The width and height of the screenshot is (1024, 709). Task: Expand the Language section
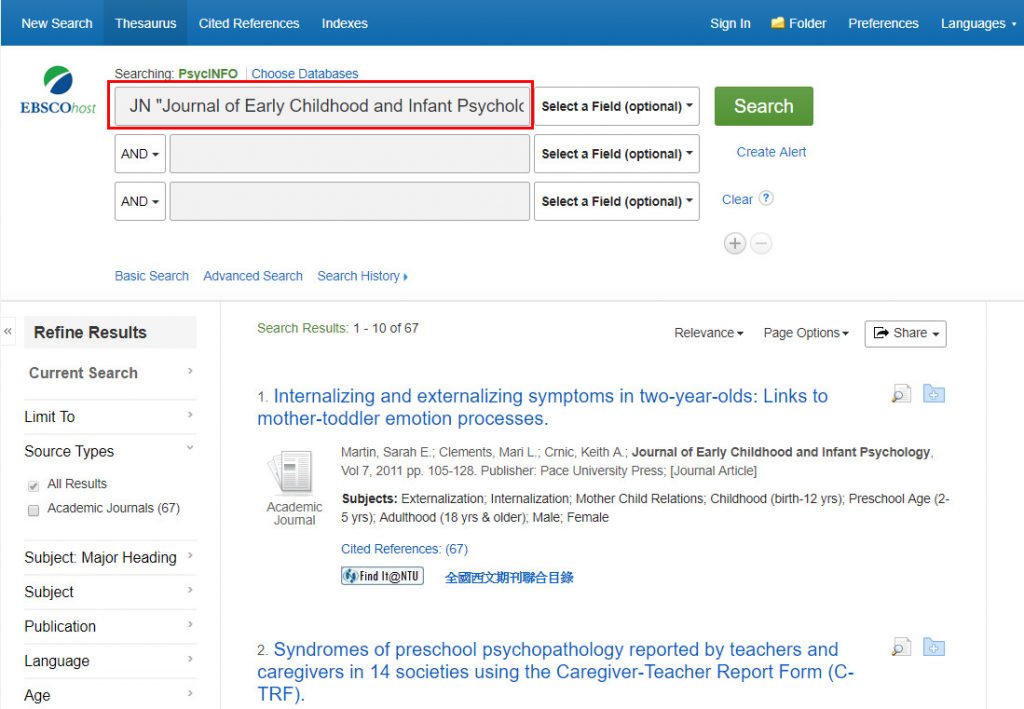tap(110, 661)
